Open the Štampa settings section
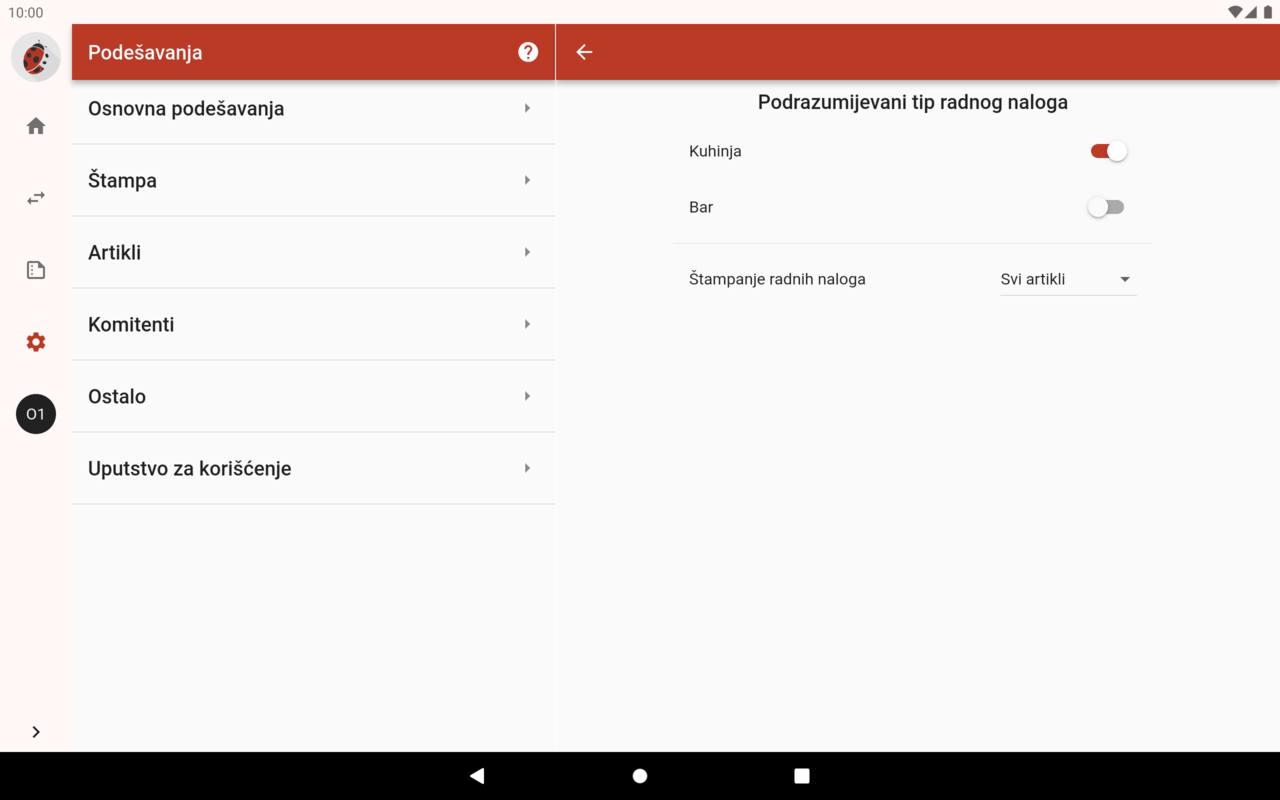Viewport: 1280px width, 800px height. coord(313,180)
